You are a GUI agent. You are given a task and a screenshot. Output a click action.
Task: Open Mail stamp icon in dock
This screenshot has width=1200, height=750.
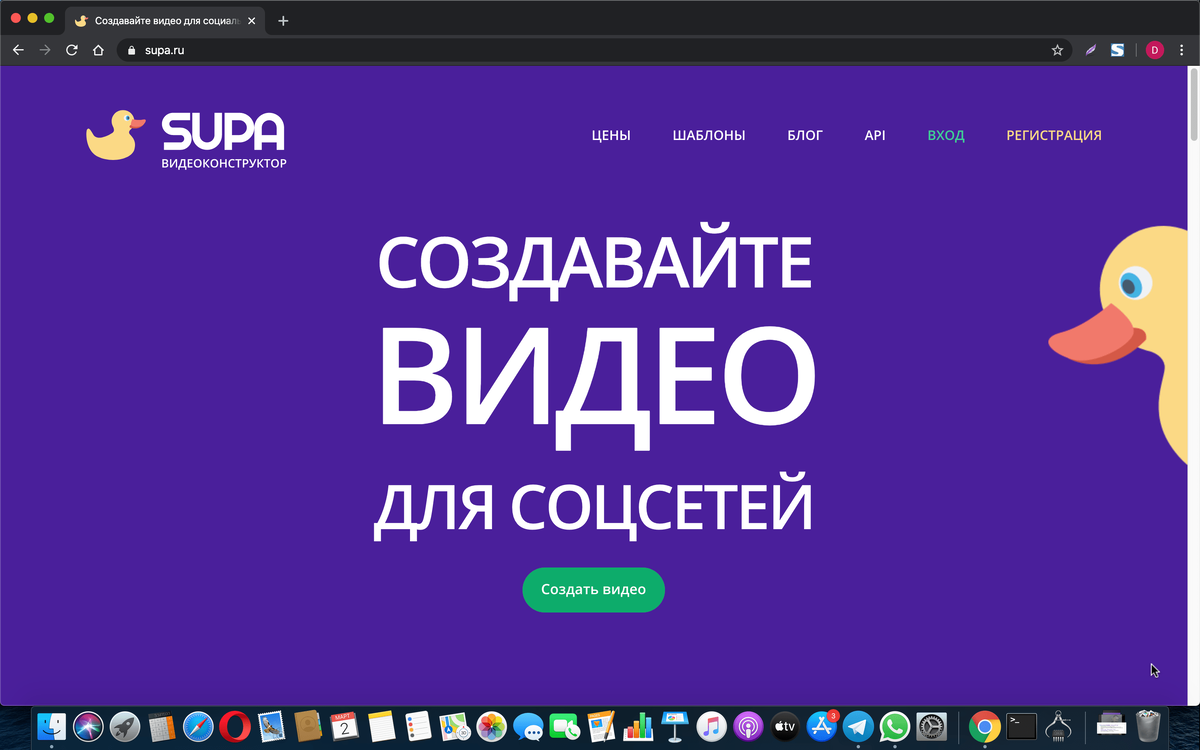click(x=272, y=726)
